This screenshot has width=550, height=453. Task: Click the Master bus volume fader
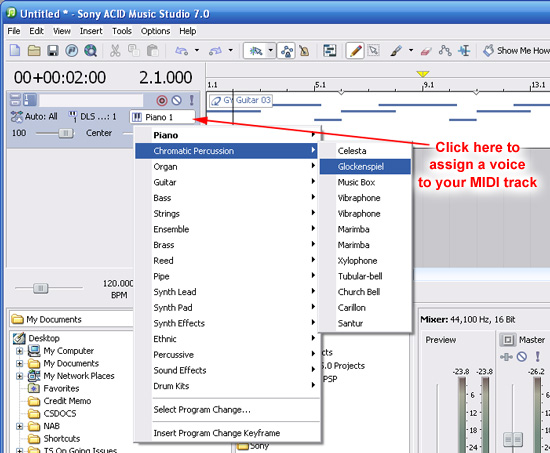(x=512, y=439)
